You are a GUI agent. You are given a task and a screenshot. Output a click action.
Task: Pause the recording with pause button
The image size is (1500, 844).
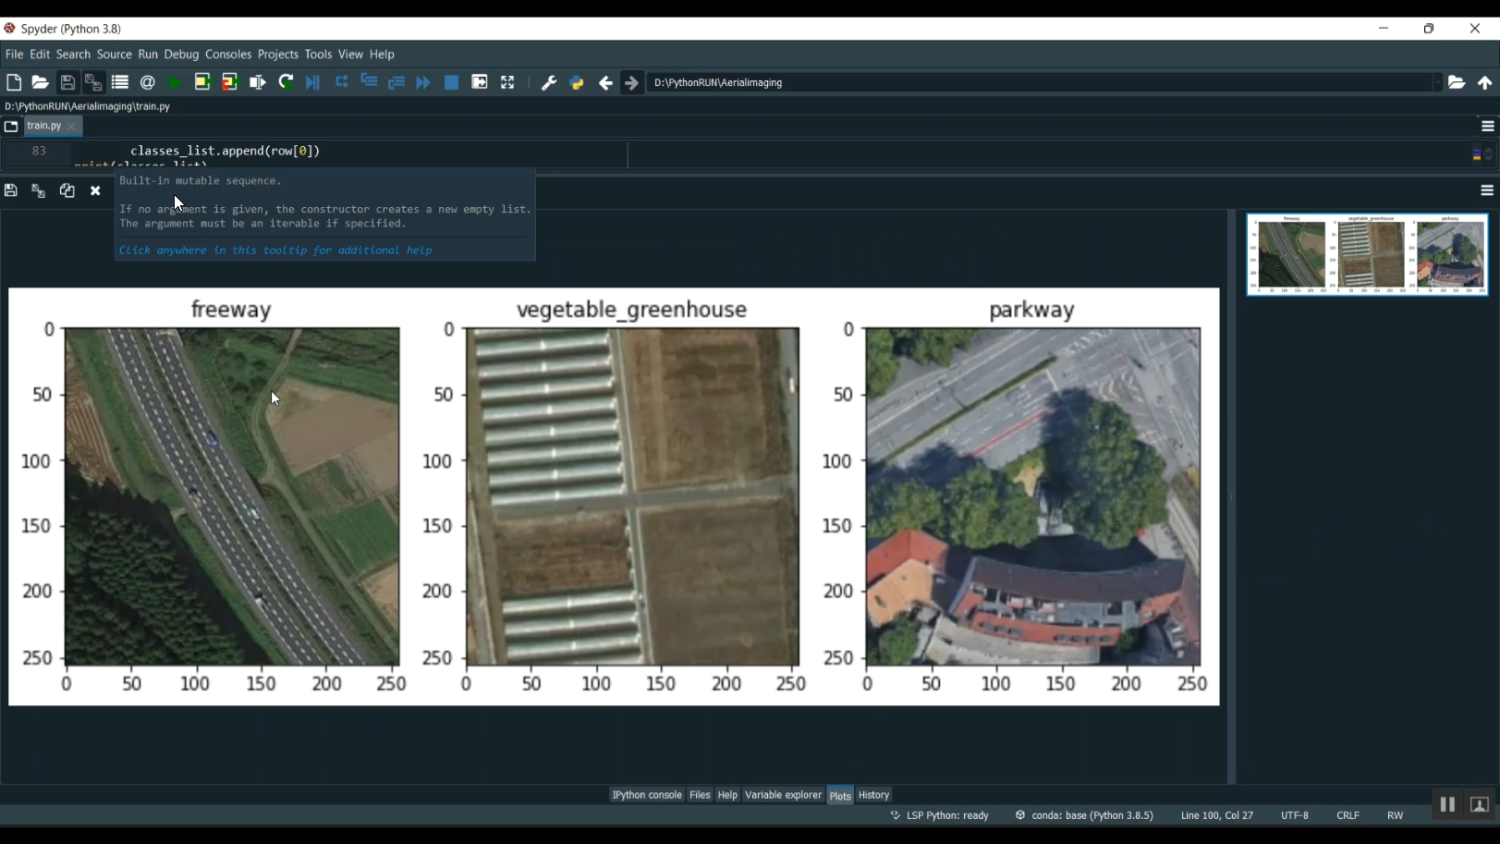click(x=1447, y=804)
